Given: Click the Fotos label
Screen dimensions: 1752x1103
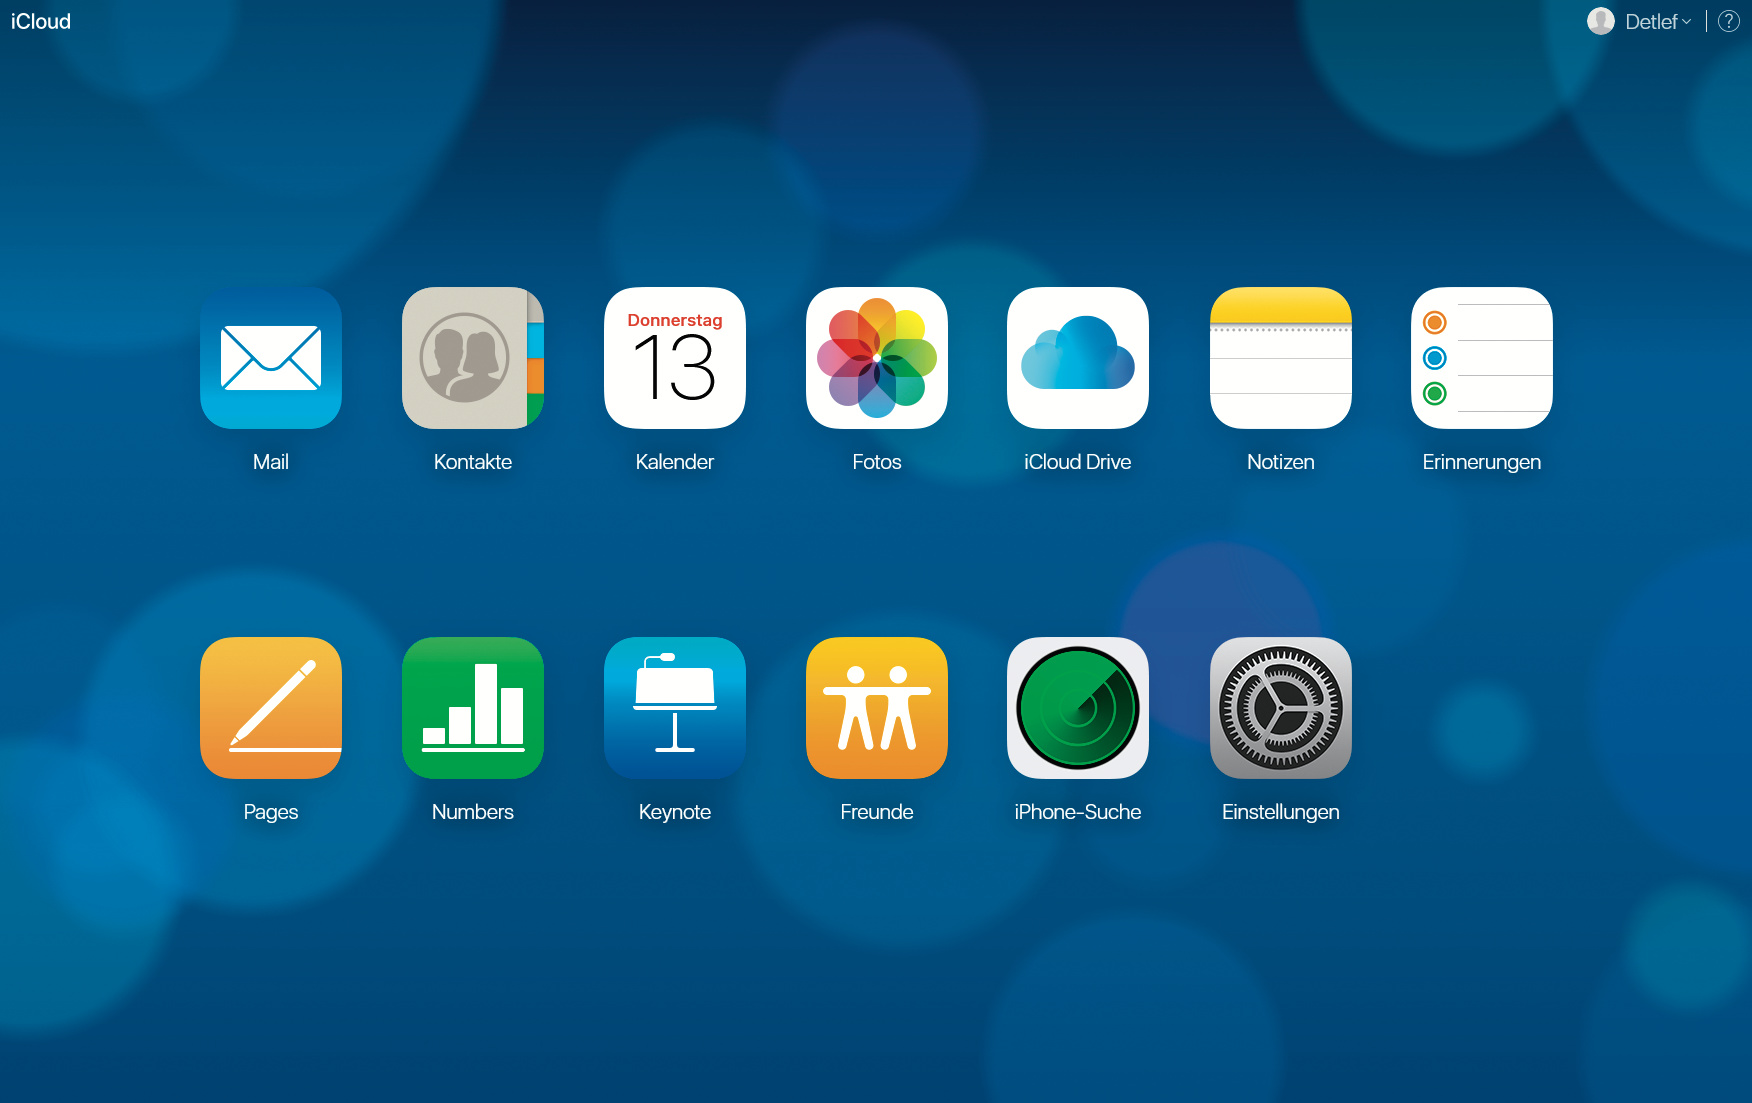Looking at the screenshot, I should point(877,462).
